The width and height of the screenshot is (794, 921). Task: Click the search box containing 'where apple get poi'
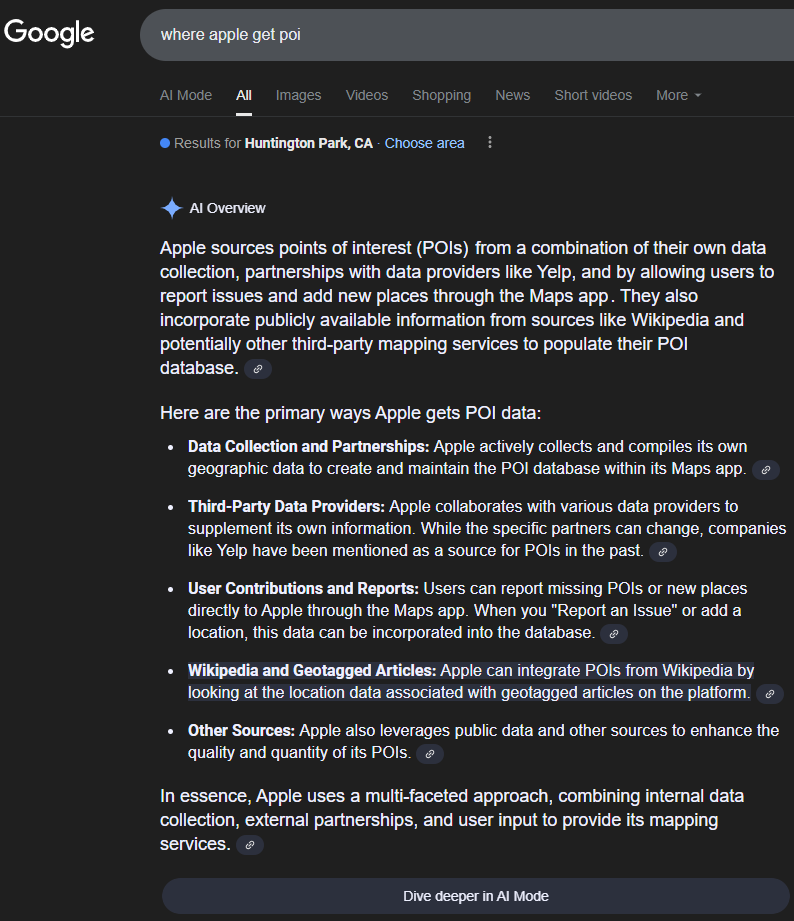(x=467, y=35)
